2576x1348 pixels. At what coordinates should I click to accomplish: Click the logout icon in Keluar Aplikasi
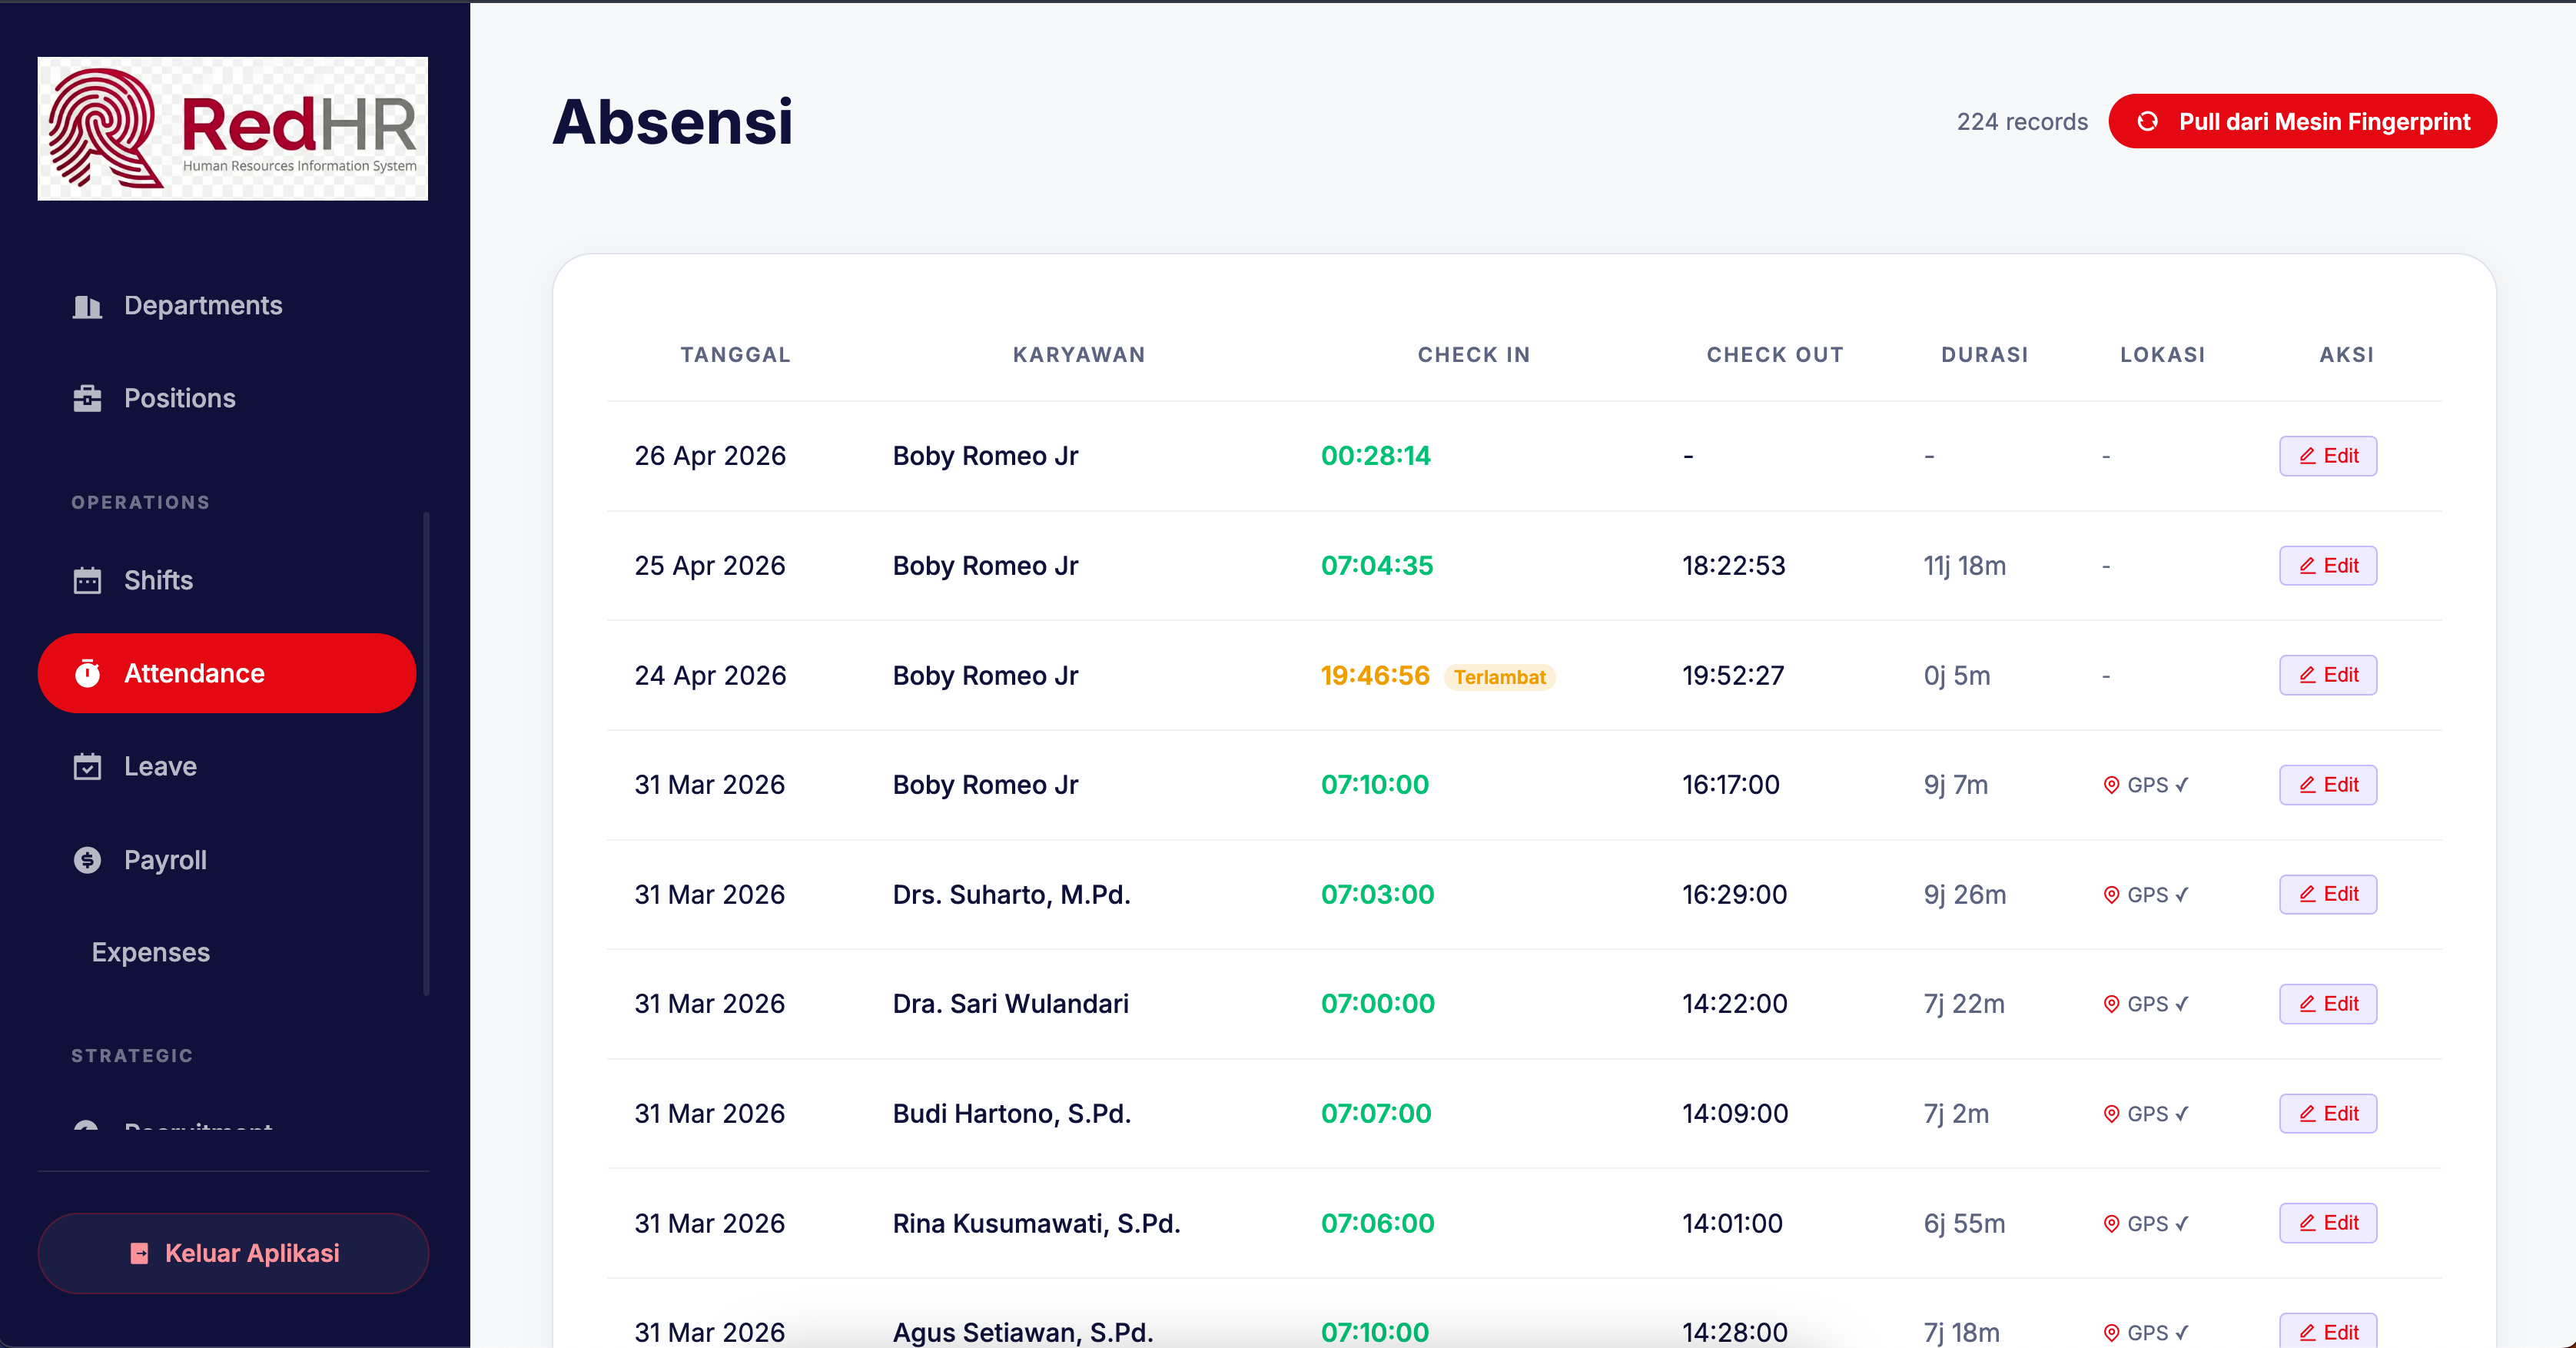coord(139,1253)
